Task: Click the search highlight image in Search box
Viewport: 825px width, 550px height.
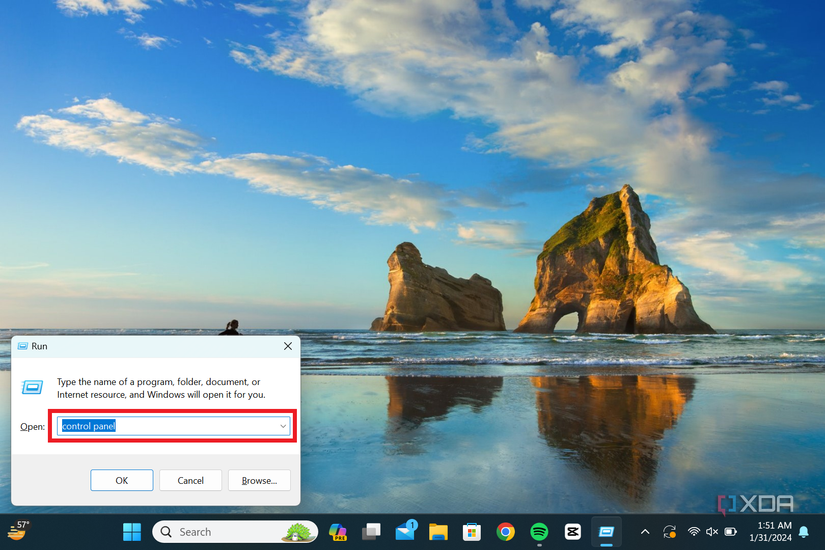Action: [298, 532]
